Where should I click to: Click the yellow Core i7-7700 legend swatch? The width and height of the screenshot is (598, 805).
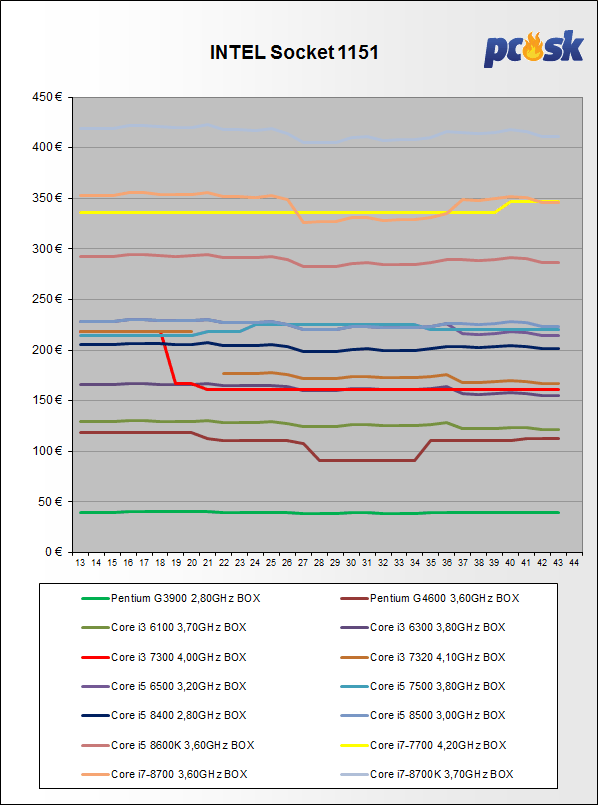click(354, 745)
